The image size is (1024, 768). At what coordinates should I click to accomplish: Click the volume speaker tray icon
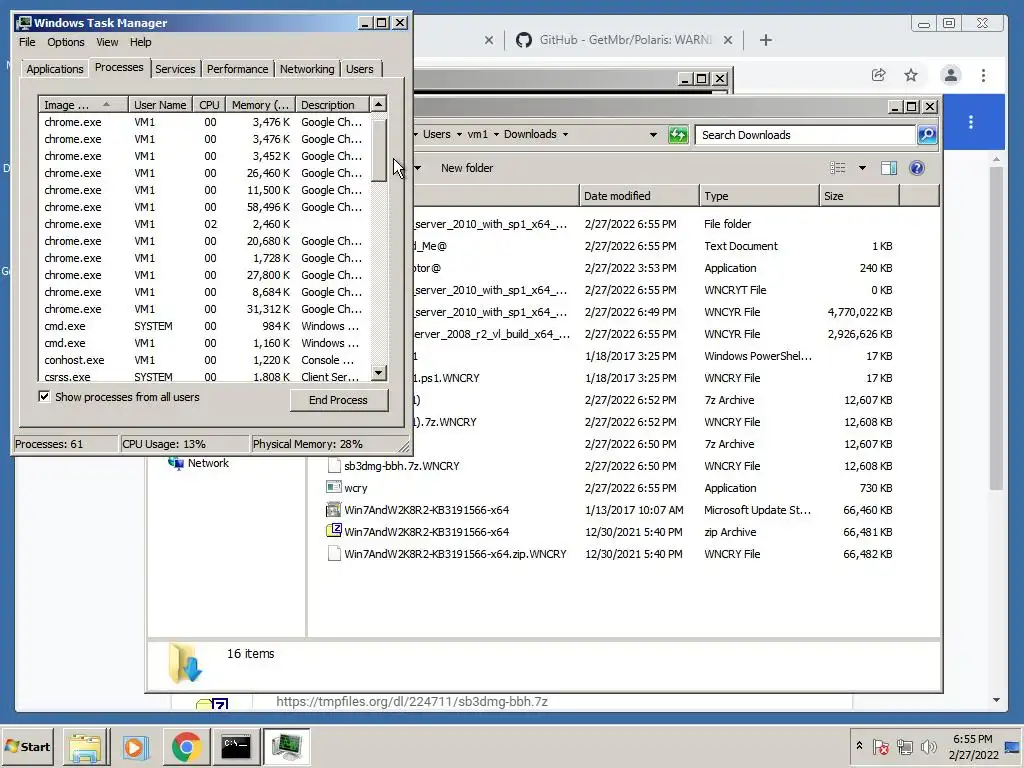(928, 746)
